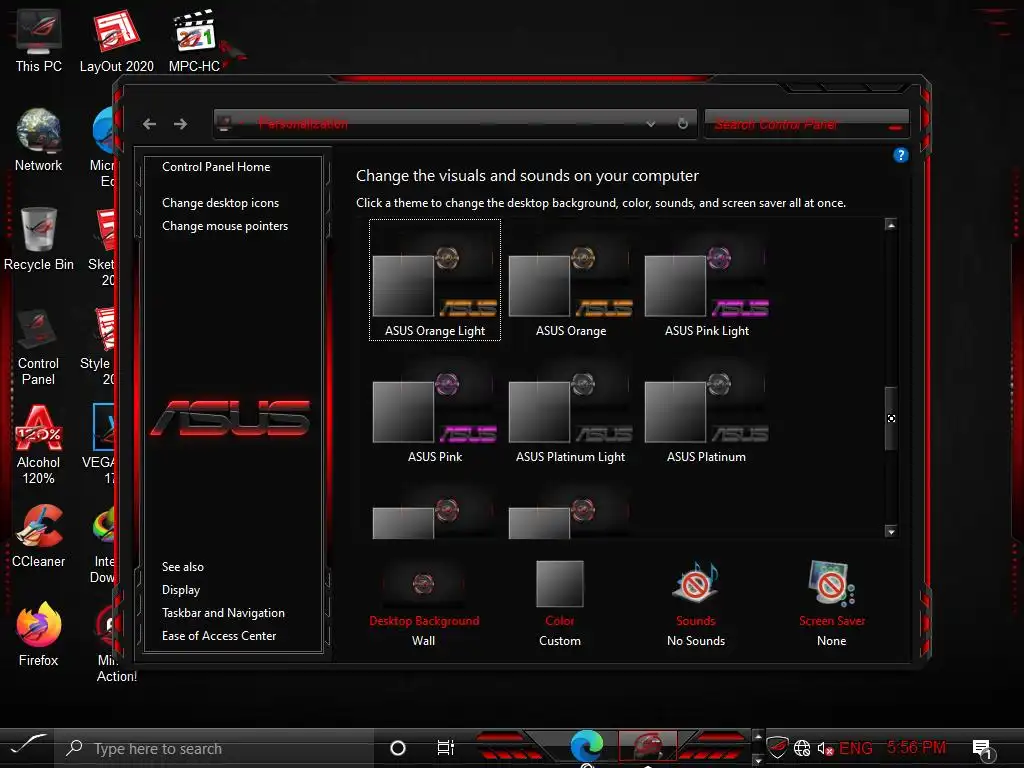Click Change desktop icons link
The height and width of the screenshot is (768, 1024).
[x=220, y=203]
